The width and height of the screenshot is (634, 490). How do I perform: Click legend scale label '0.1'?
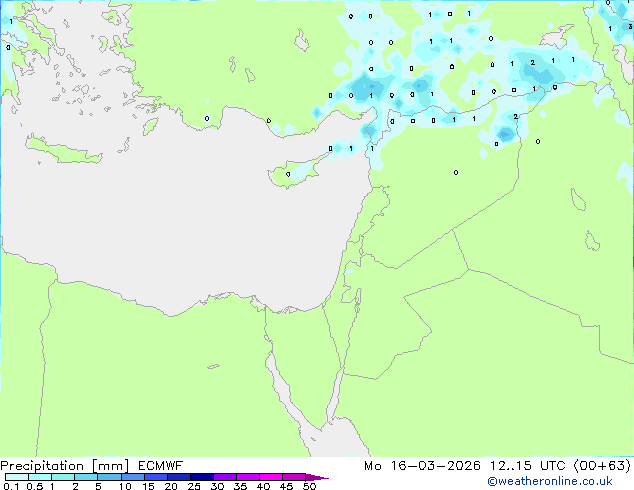(11, 486)
